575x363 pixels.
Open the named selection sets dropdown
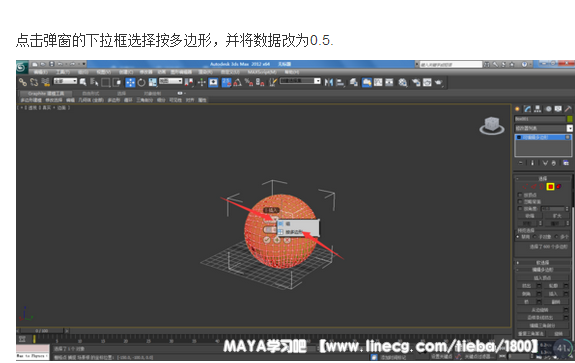pos(300,81)
